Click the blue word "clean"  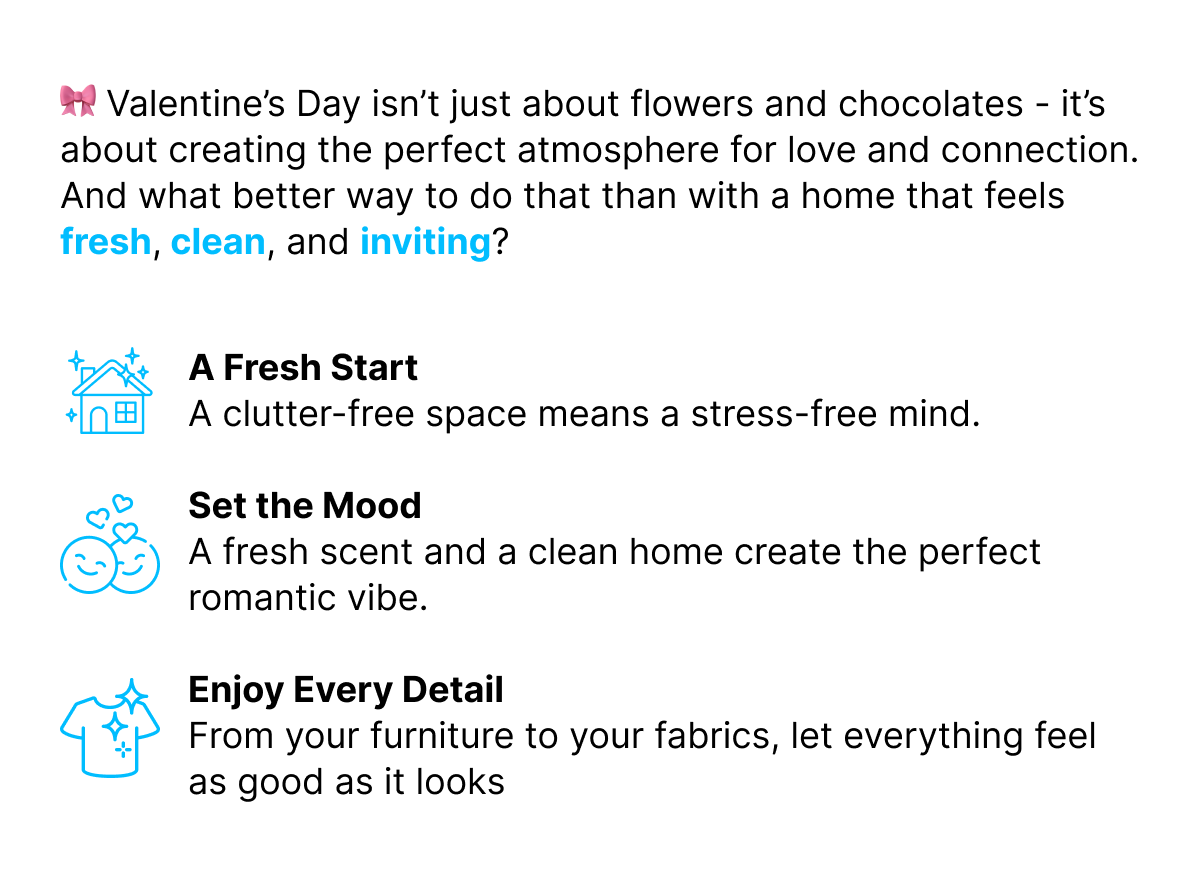(x=218, y=242)
